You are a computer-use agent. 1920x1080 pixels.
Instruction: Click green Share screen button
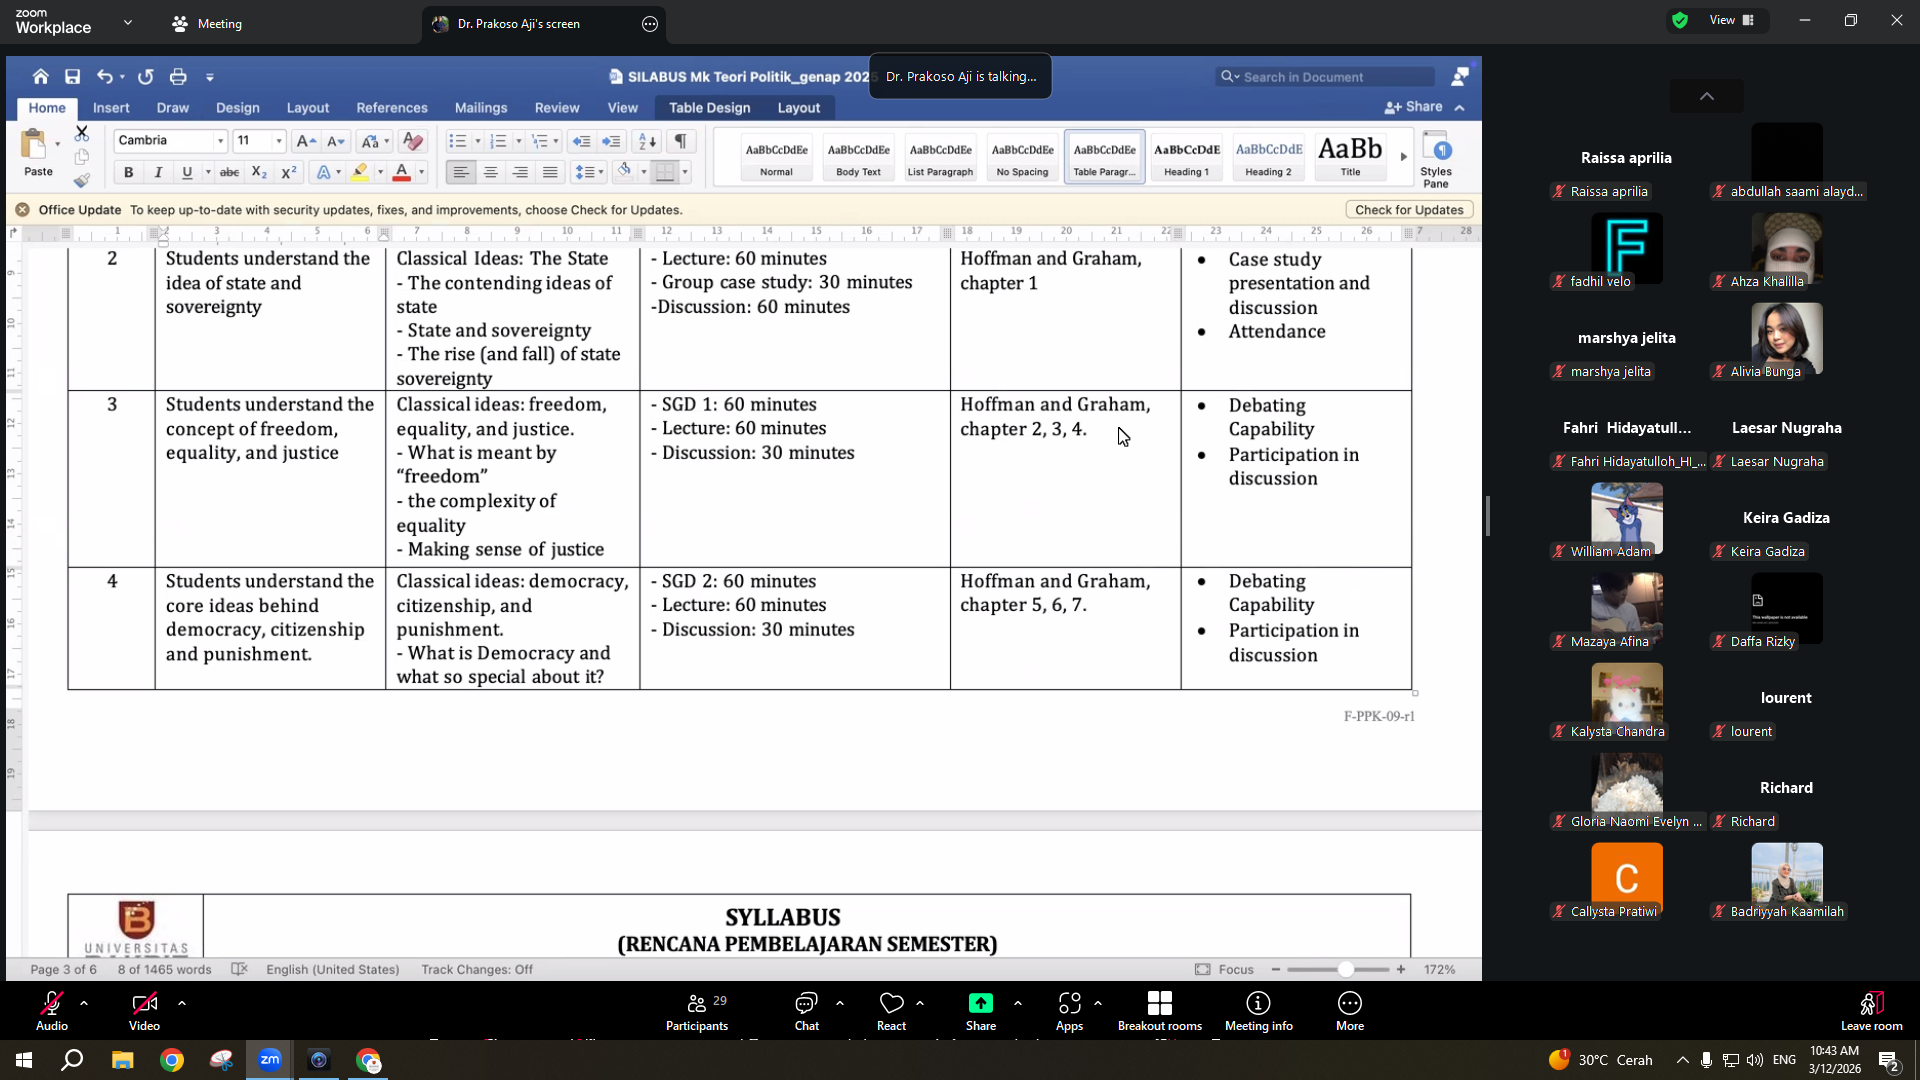(980, 1011)
